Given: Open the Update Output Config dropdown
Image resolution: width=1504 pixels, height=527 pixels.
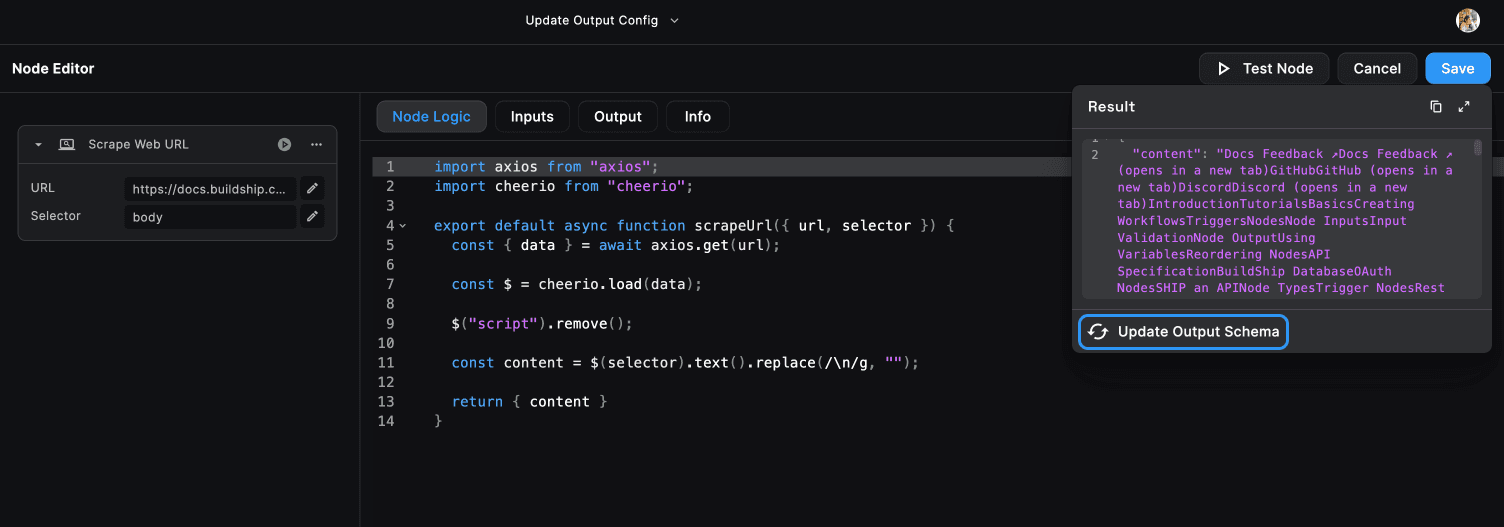Looking at the screenshot, I should click(601, 21).
